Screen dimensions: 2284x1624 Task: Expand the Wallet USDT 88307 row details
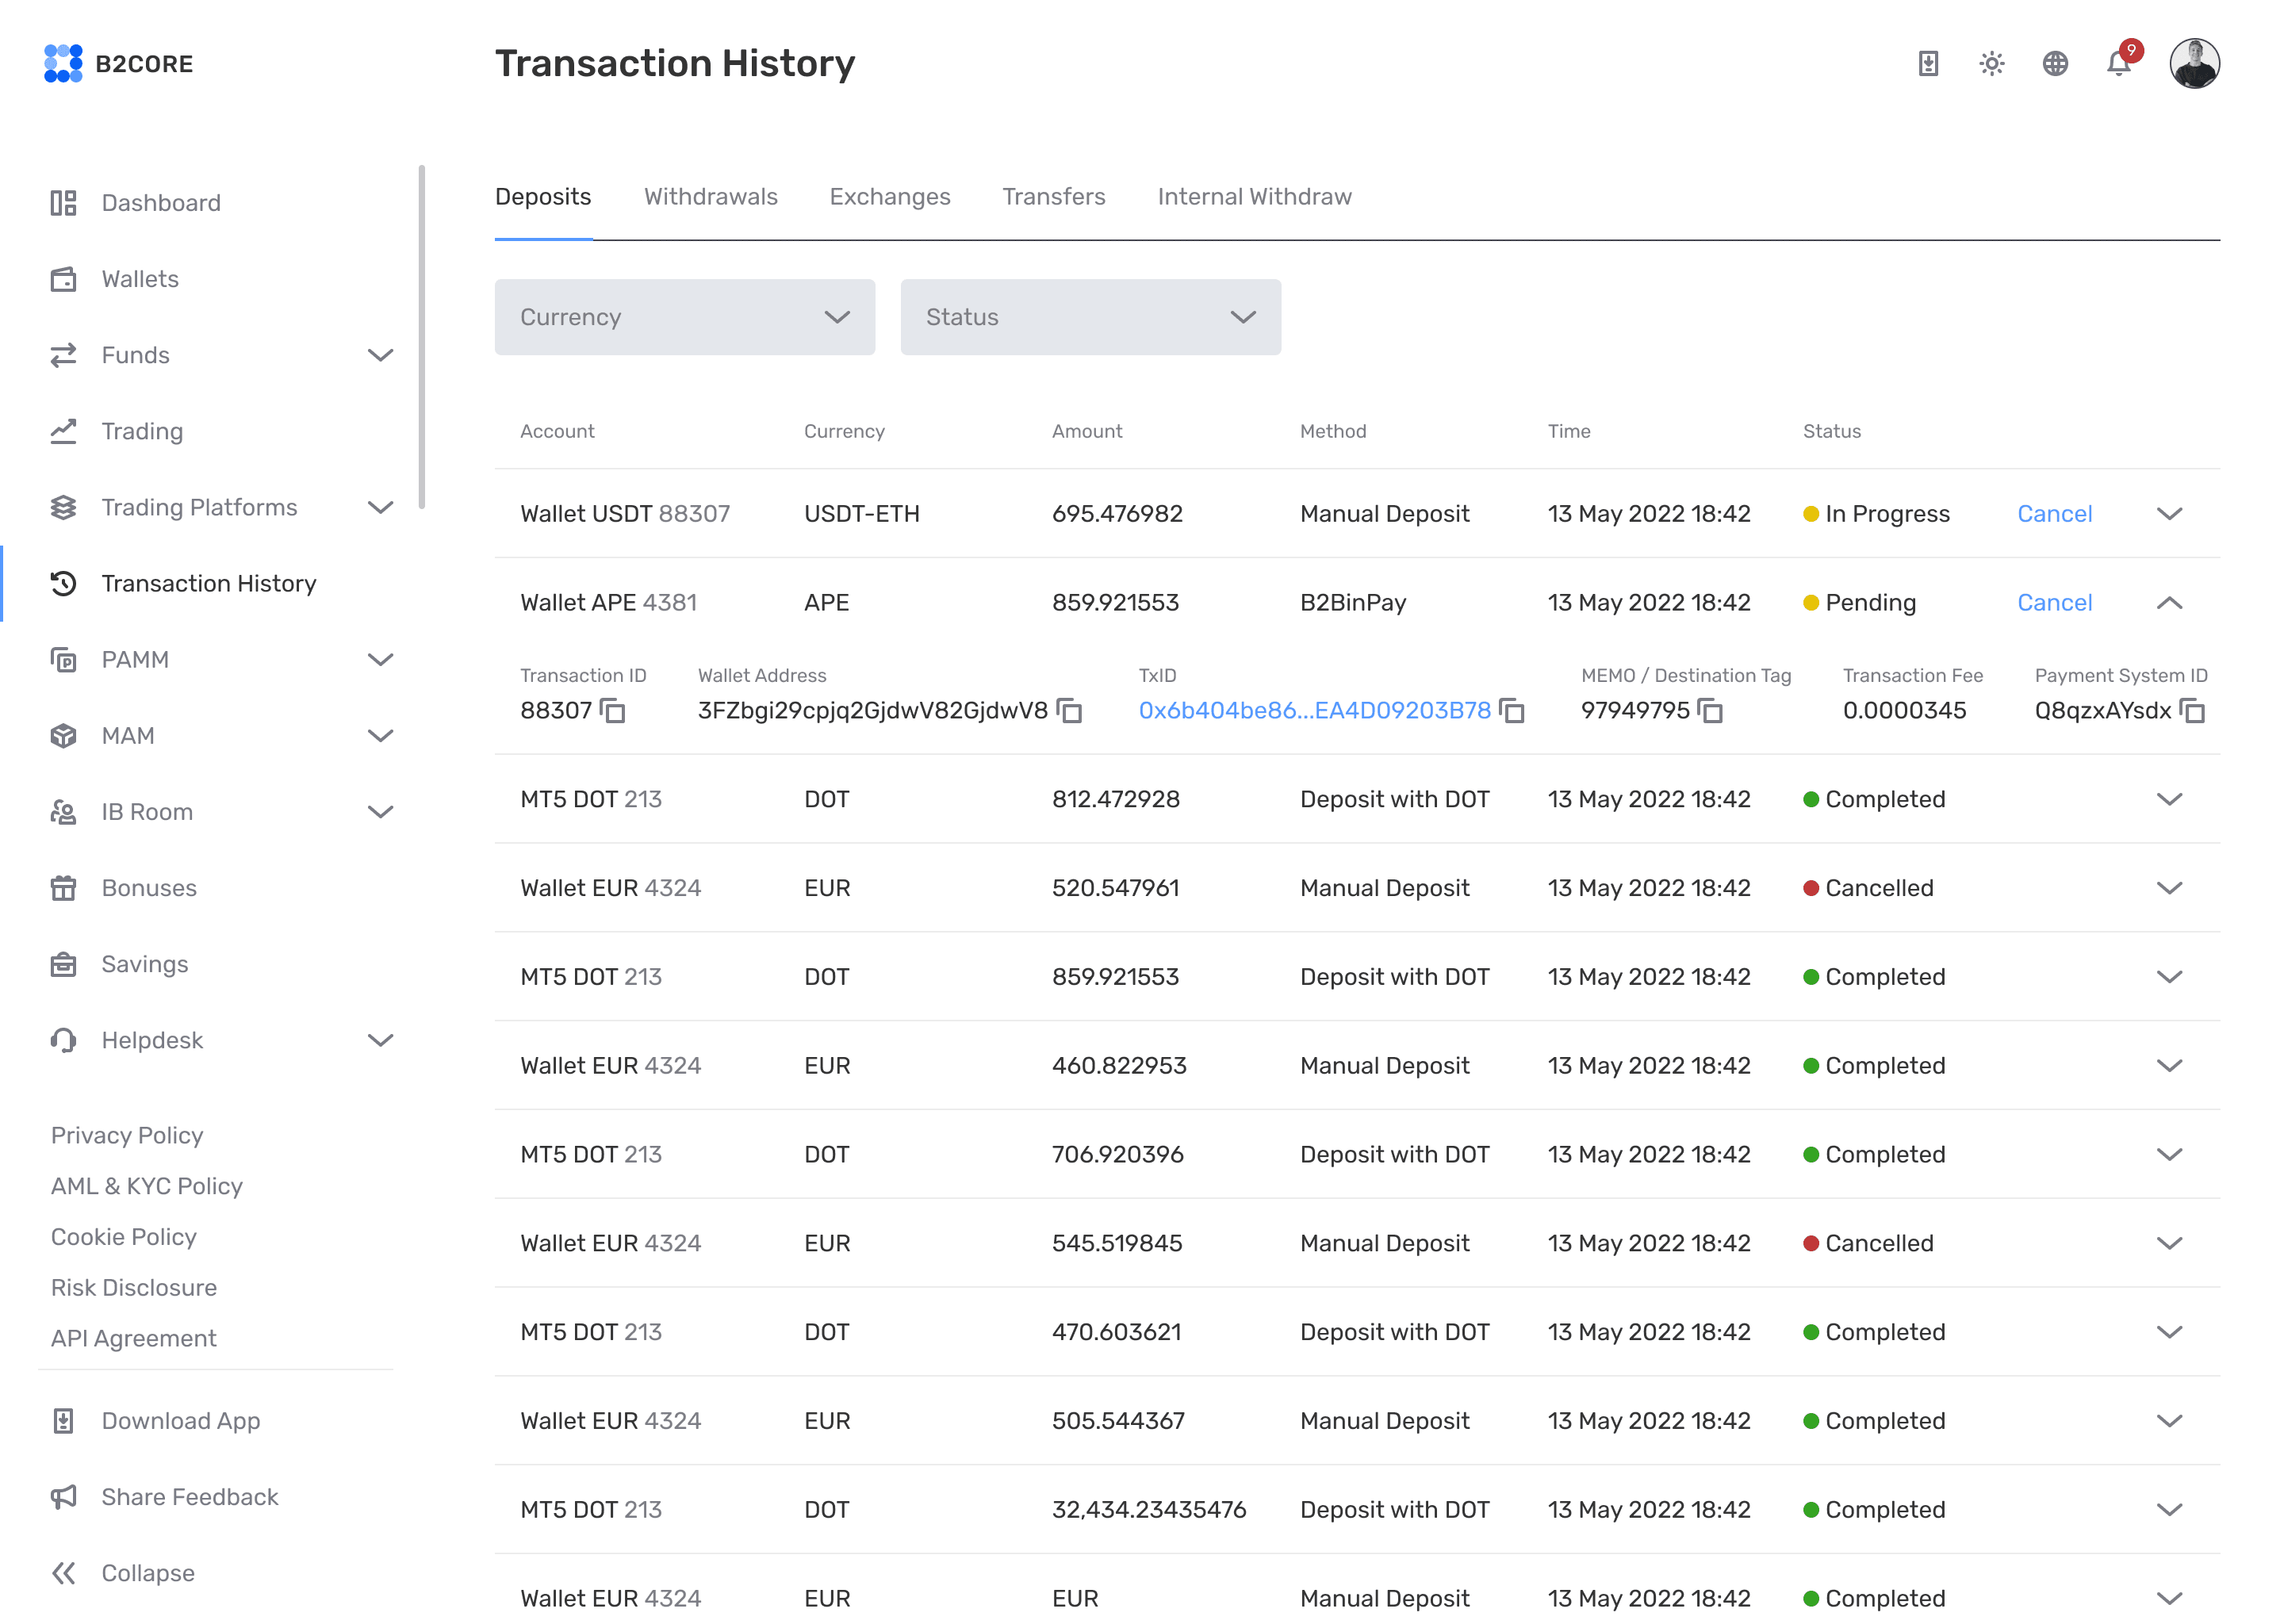pos(2169,514)
